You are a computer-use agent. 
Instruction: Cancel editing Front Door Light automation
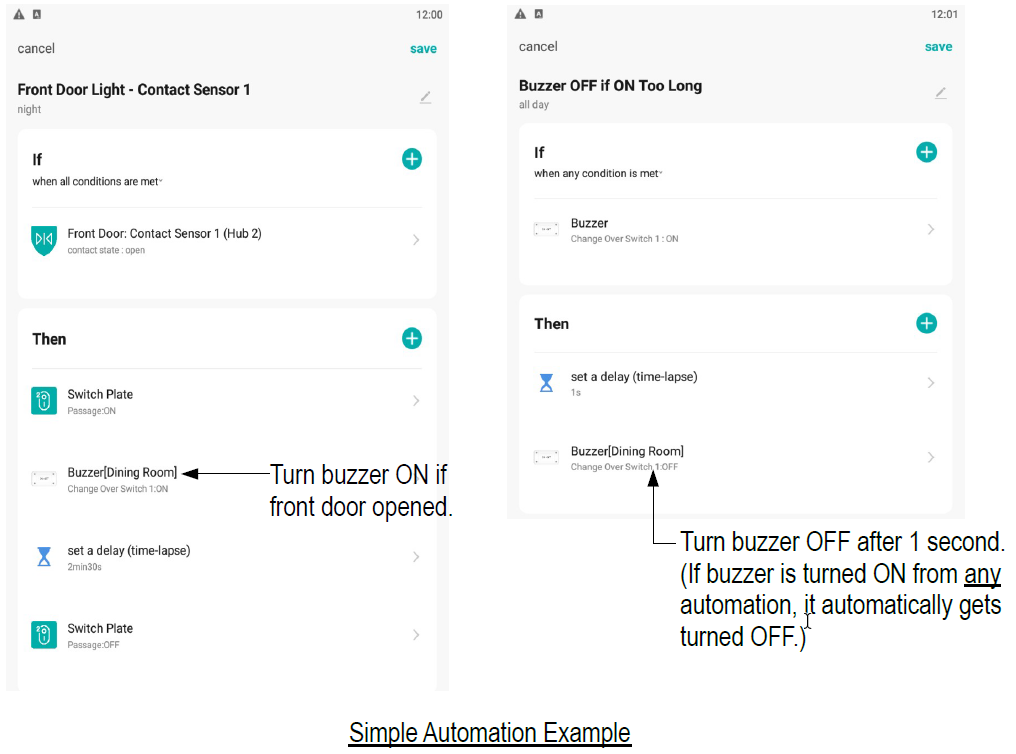(x=36, y=49)
